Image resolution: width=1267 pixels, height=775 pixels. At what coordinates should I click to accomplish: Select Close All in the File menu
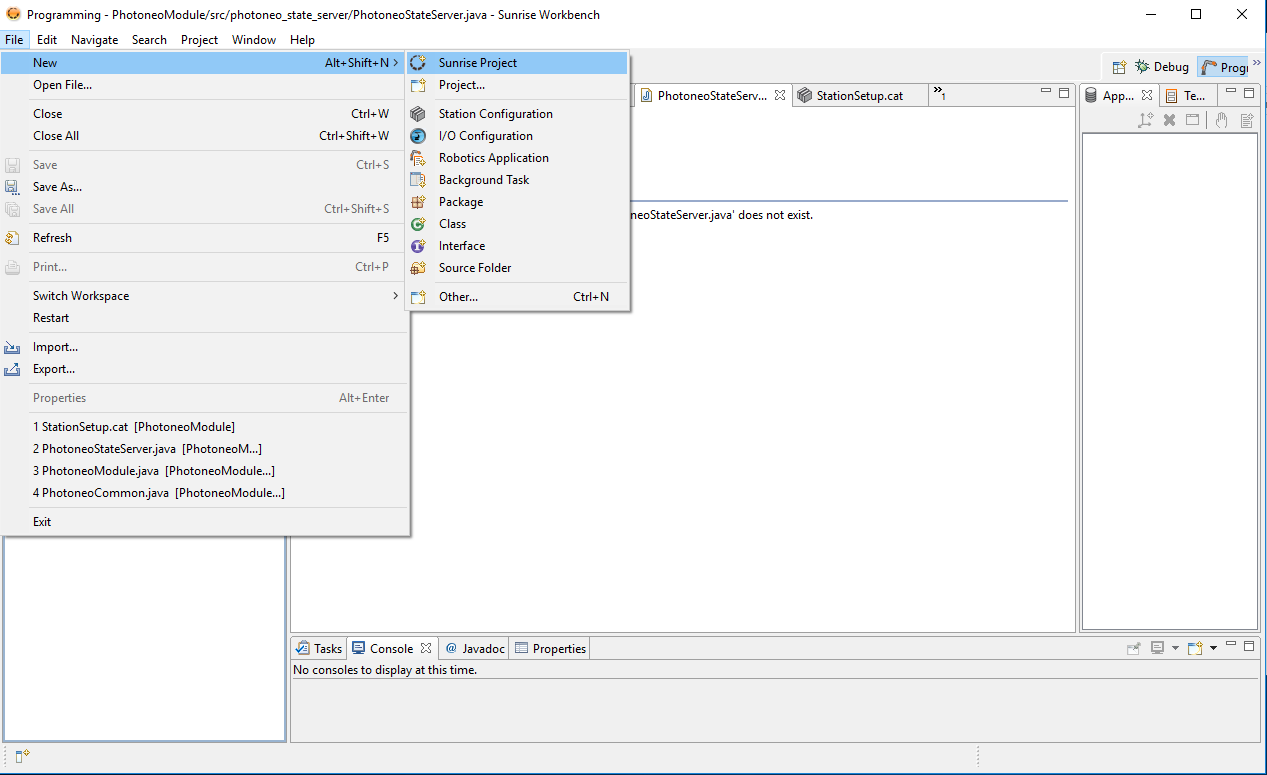[204, 136]
